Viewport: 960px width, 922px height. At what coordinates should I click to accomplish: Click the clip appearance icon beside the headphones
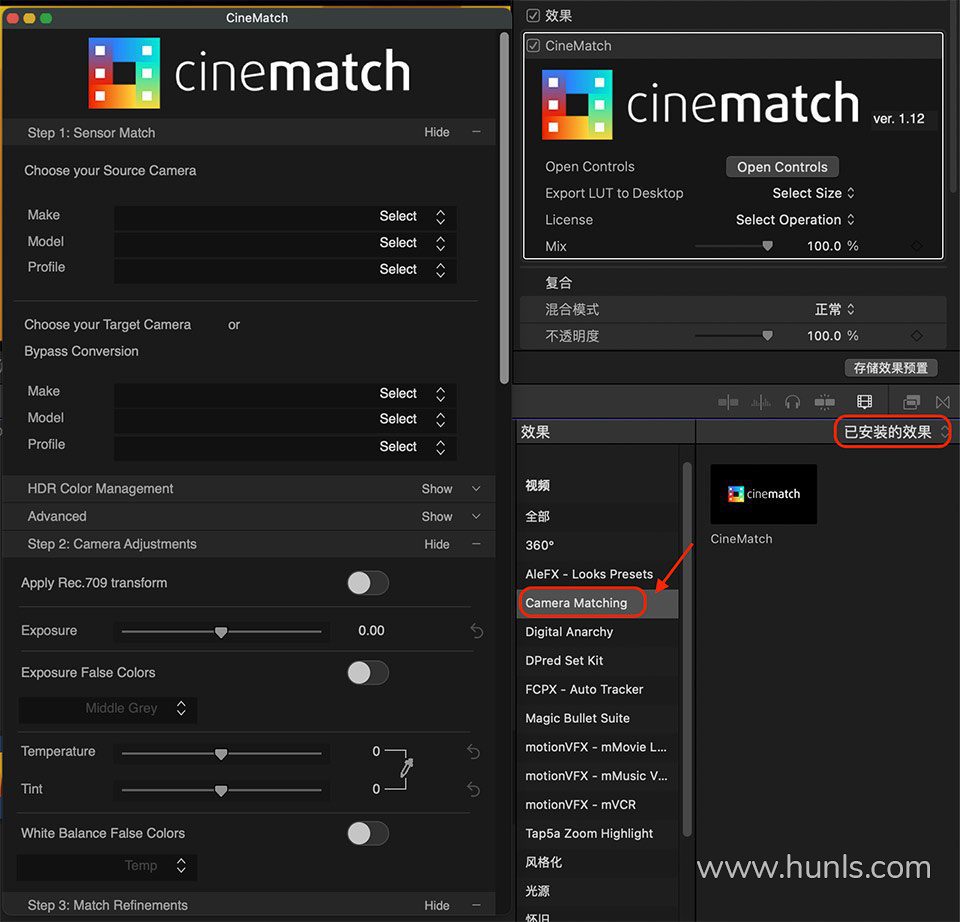pyautogui.click(x=824, y=402)
